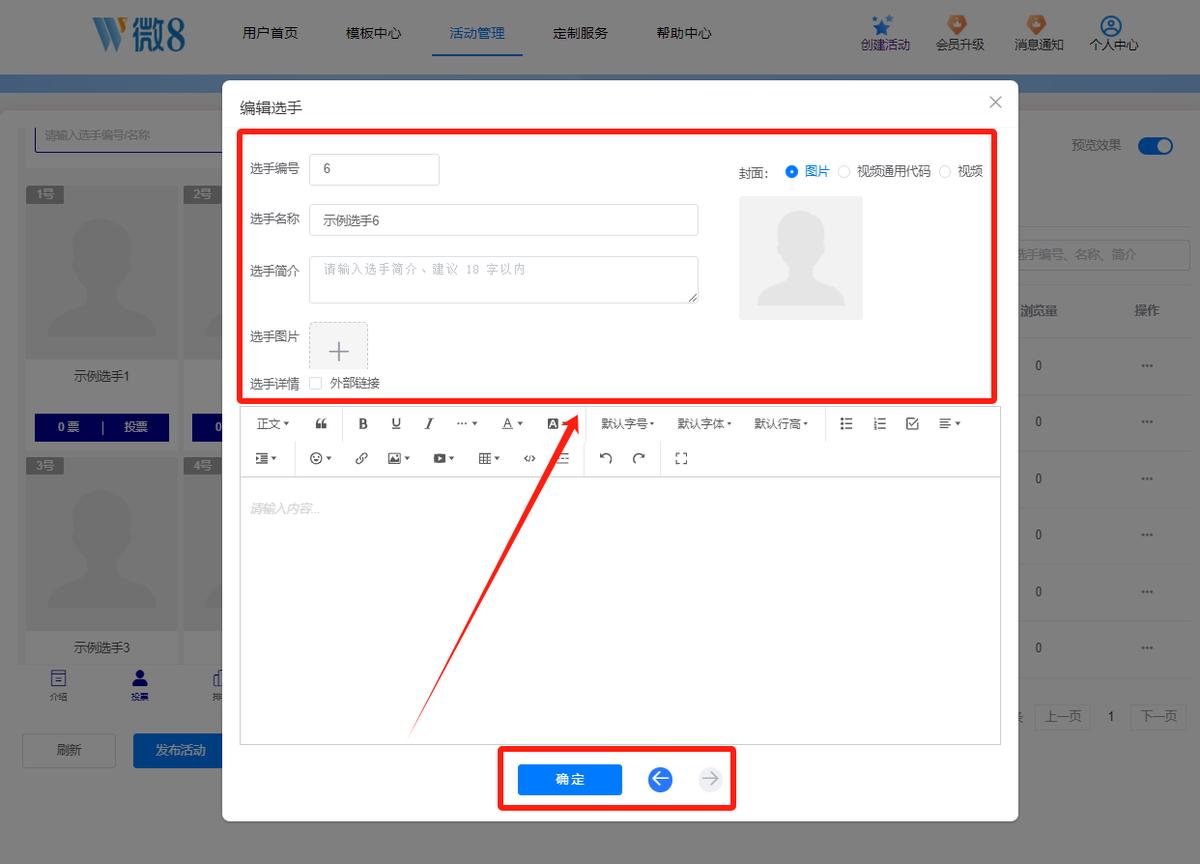Click the 刷新 button
Image resolution: width=1200 pixels, height=864 pixels.
point(69,750)
